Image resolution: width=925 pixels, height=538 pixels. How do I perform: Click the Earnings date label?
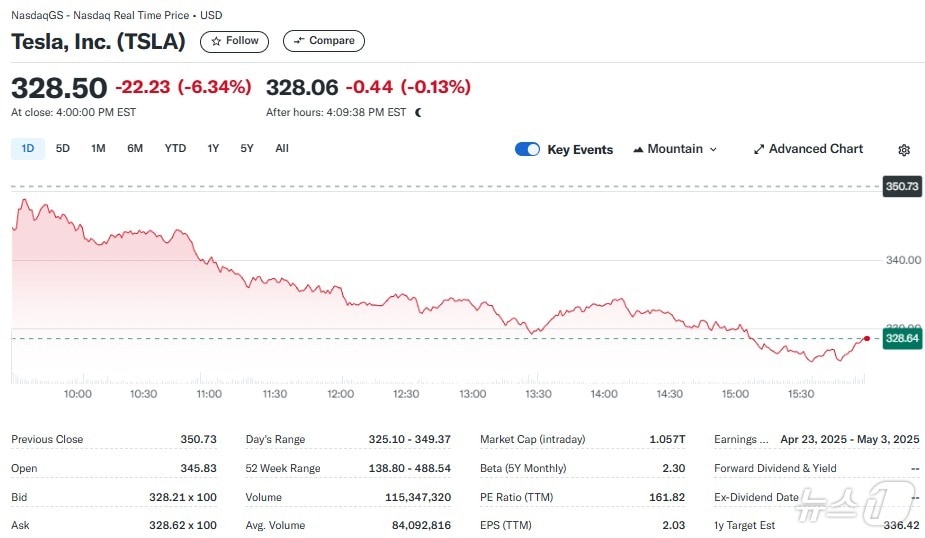coord(741,439)
